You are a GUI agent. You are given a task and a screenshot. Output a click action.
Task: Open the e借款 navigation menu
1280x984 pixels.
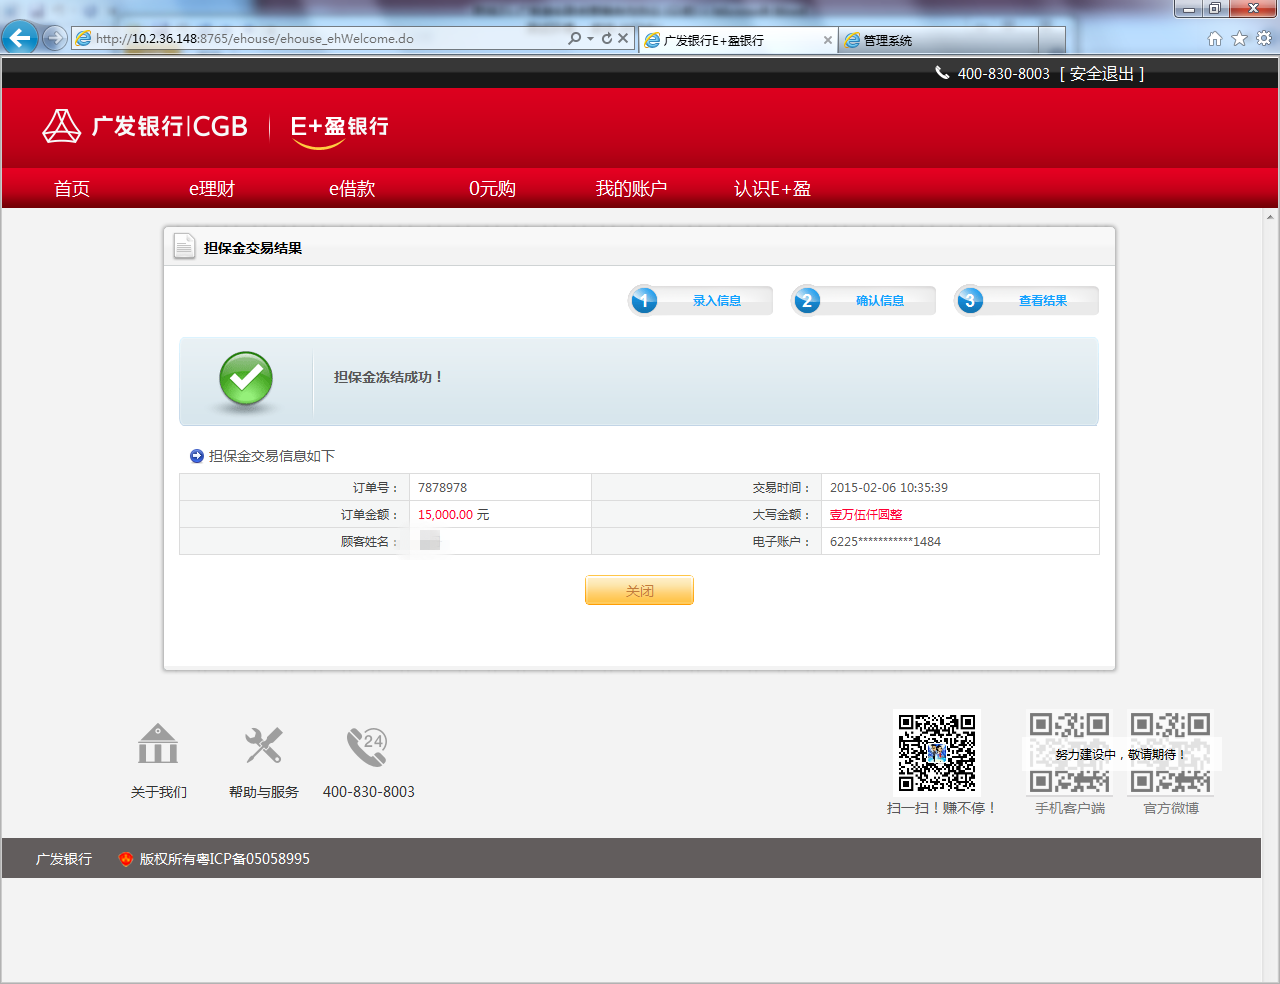[x=352, y=189]
